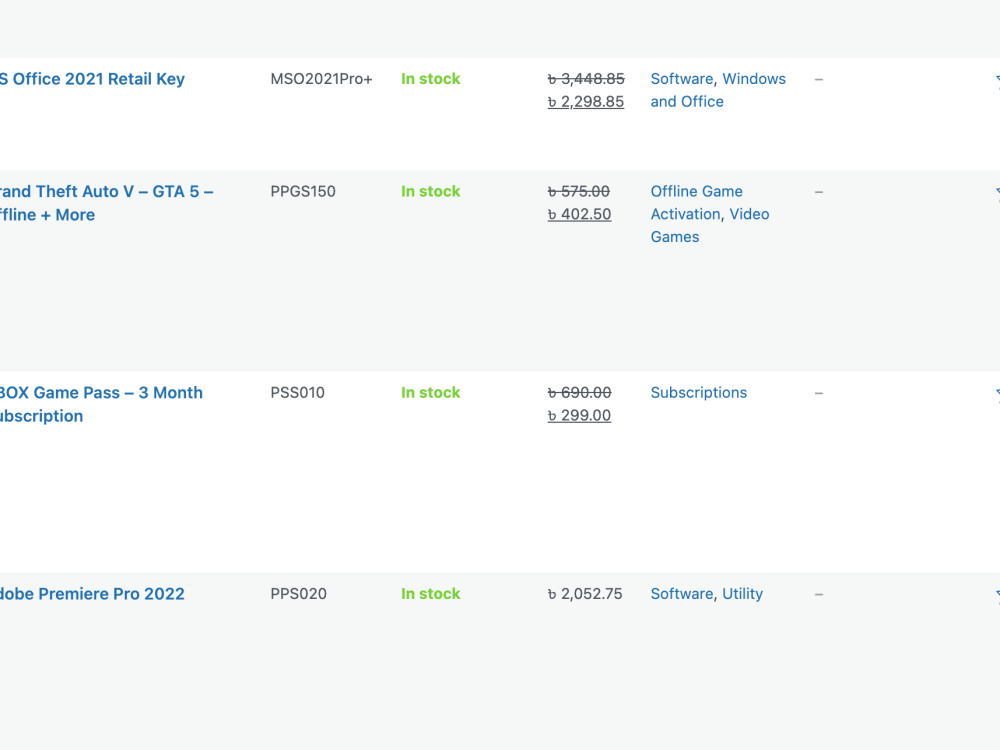Click the Software link in the Premiere Pro row
The height and width of the screenshot is (750, 1000).
coord(681,593)
